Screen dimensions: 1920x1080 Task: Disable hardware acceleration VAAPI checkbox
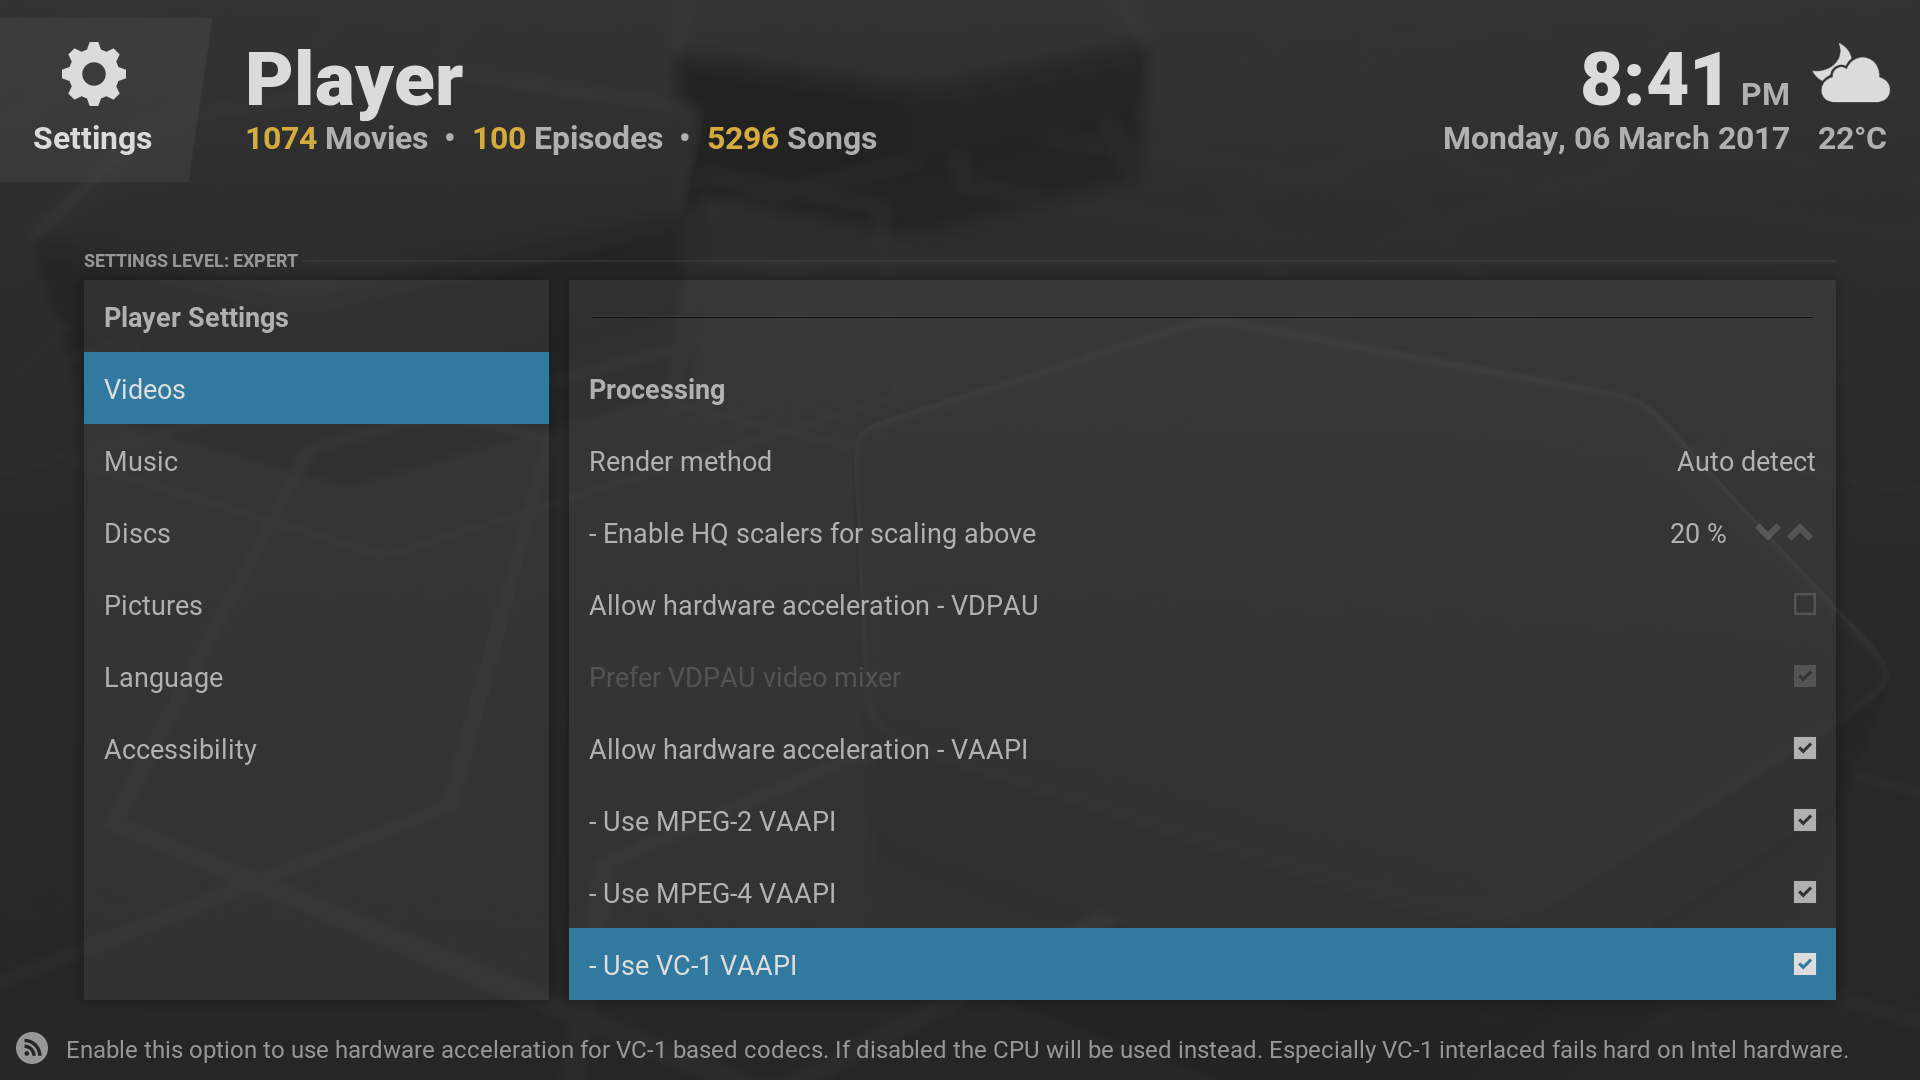1804,749
